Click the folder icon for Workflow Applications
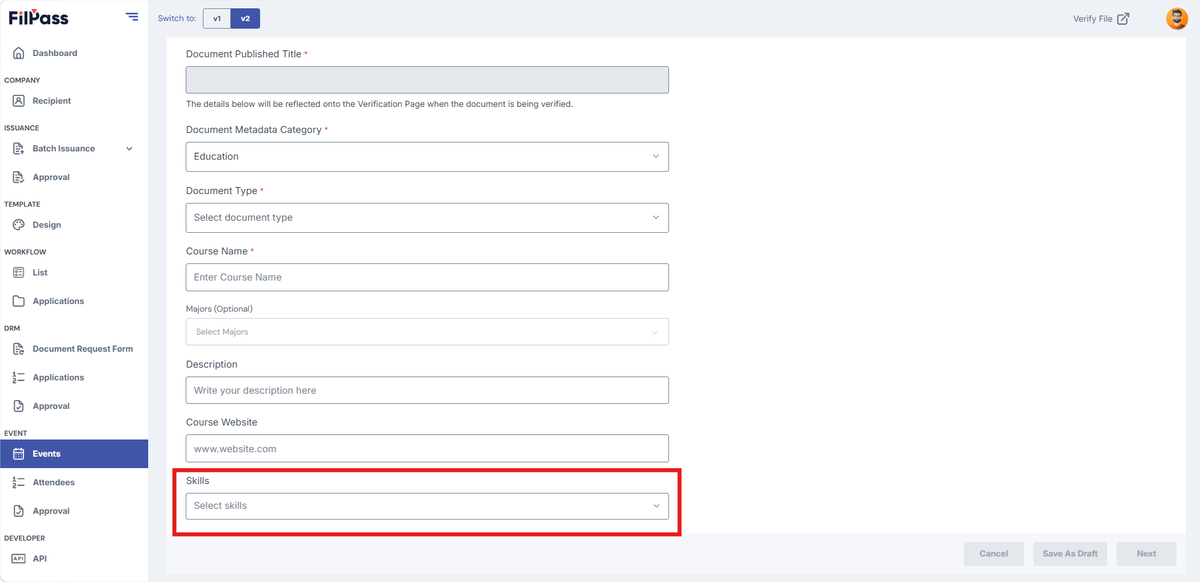This screenshot has height=582, width=1200. click(19, 301)
